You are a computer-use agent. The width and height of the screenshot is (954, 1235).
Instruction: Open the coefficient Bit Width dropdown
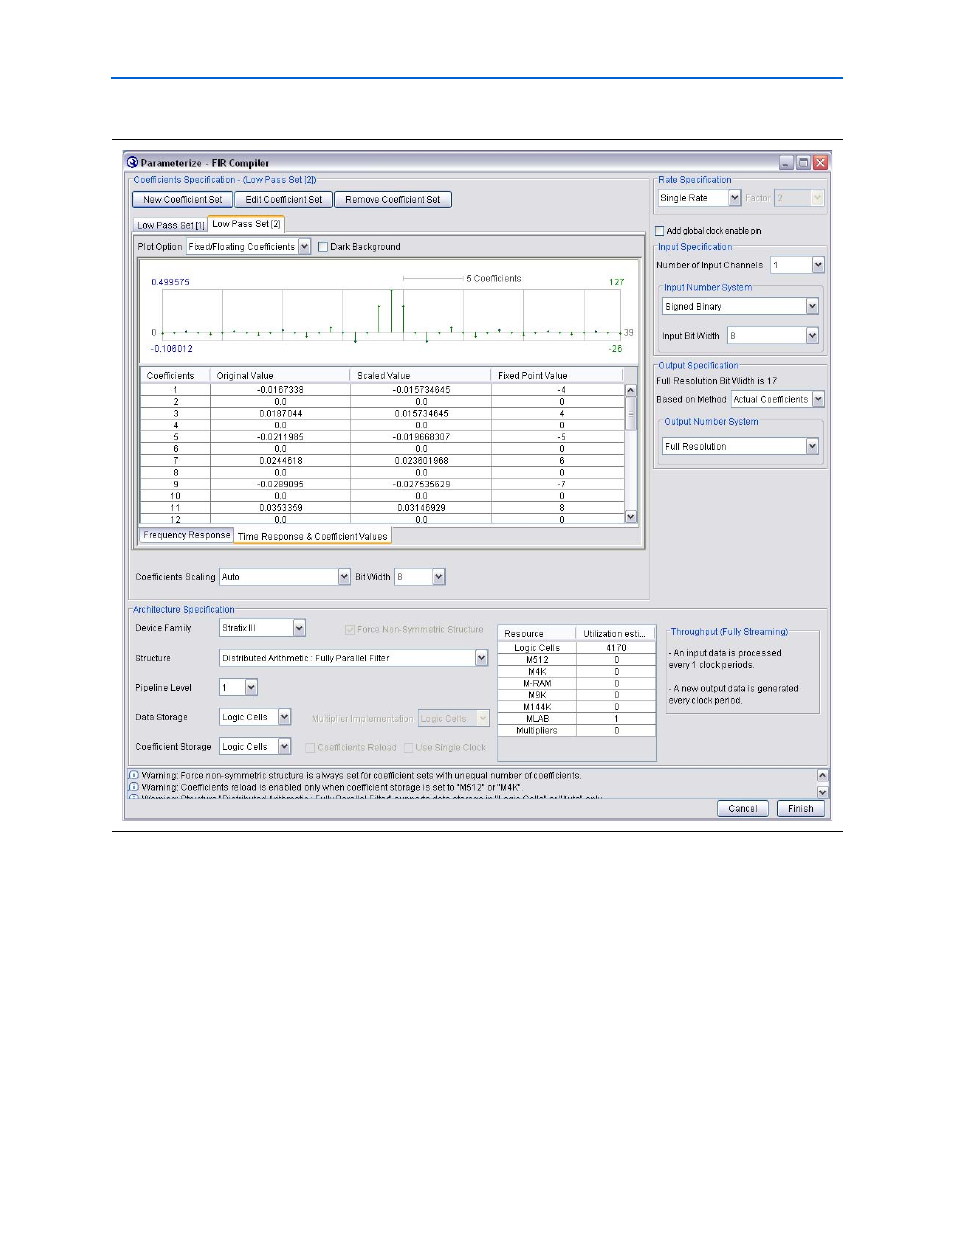click(x=438, y=577)
